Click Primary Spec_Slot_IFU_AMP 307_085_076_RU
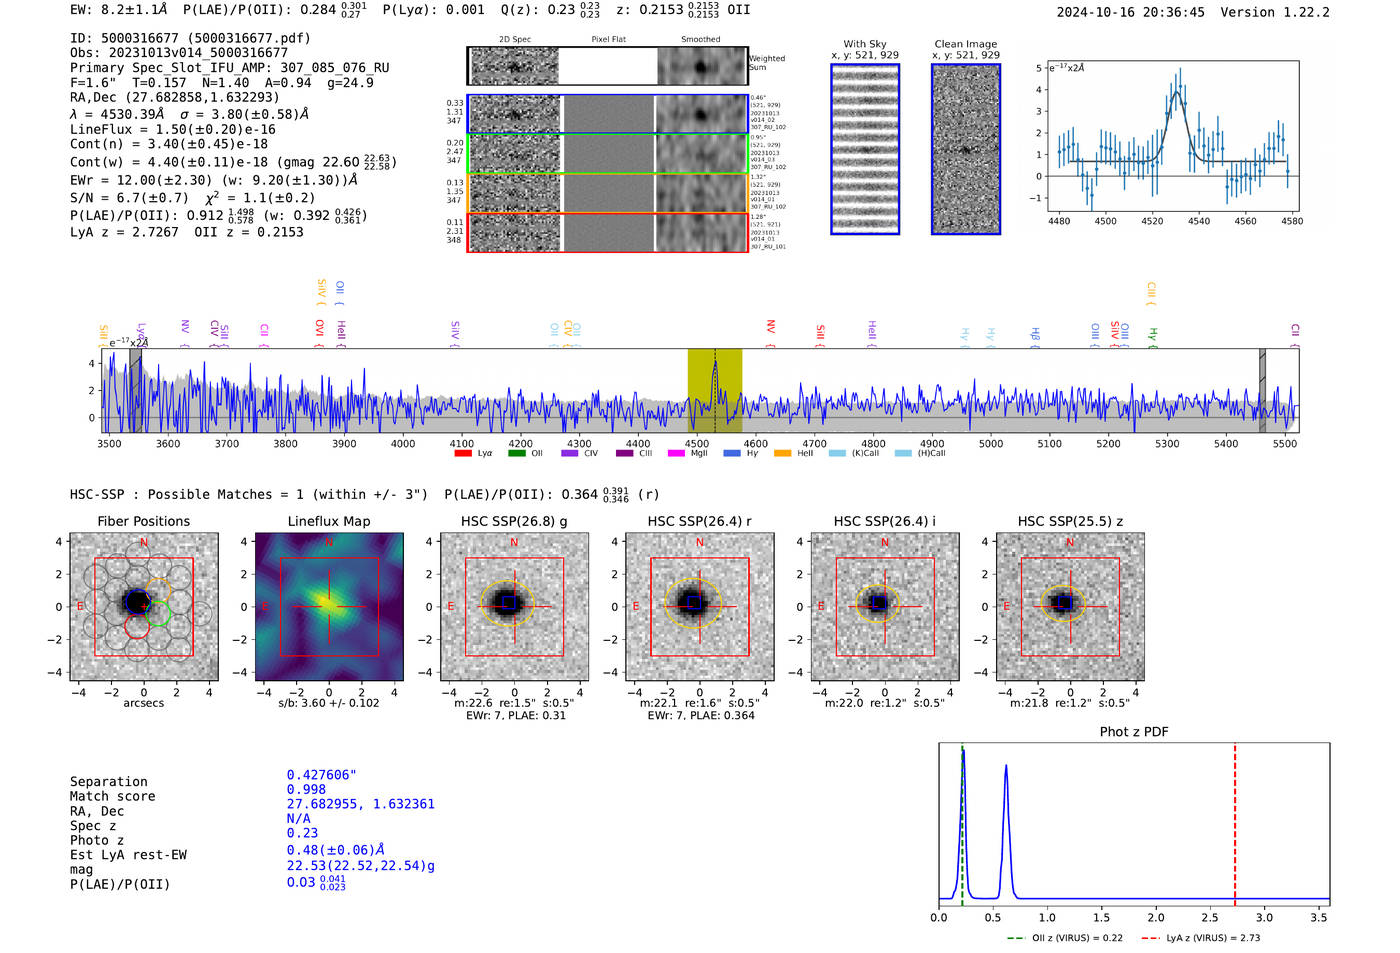This screenshot has height=953, width=1400. point(230,68)
